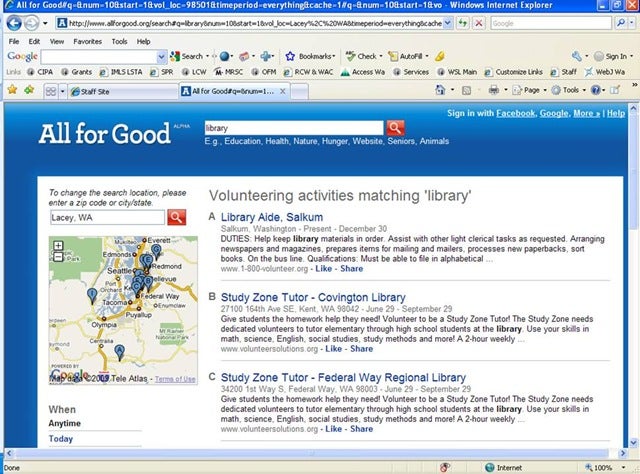Image resolution: width=640 pixels, height=474 pixels.
Task: Refresh the page with the green arrows icon
Action: click(462, 23)
